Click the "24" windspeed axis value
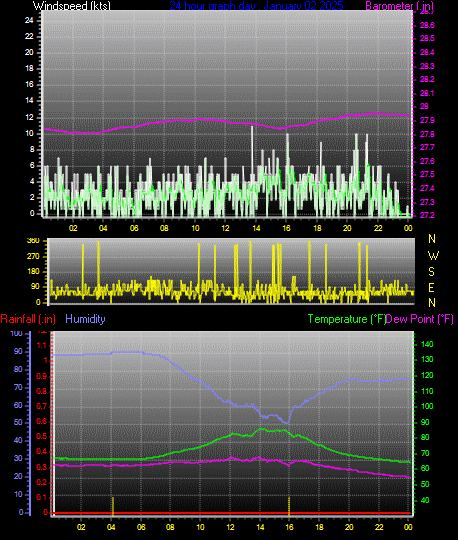Viewport: 458px width, 540px height. pos(29,20)
